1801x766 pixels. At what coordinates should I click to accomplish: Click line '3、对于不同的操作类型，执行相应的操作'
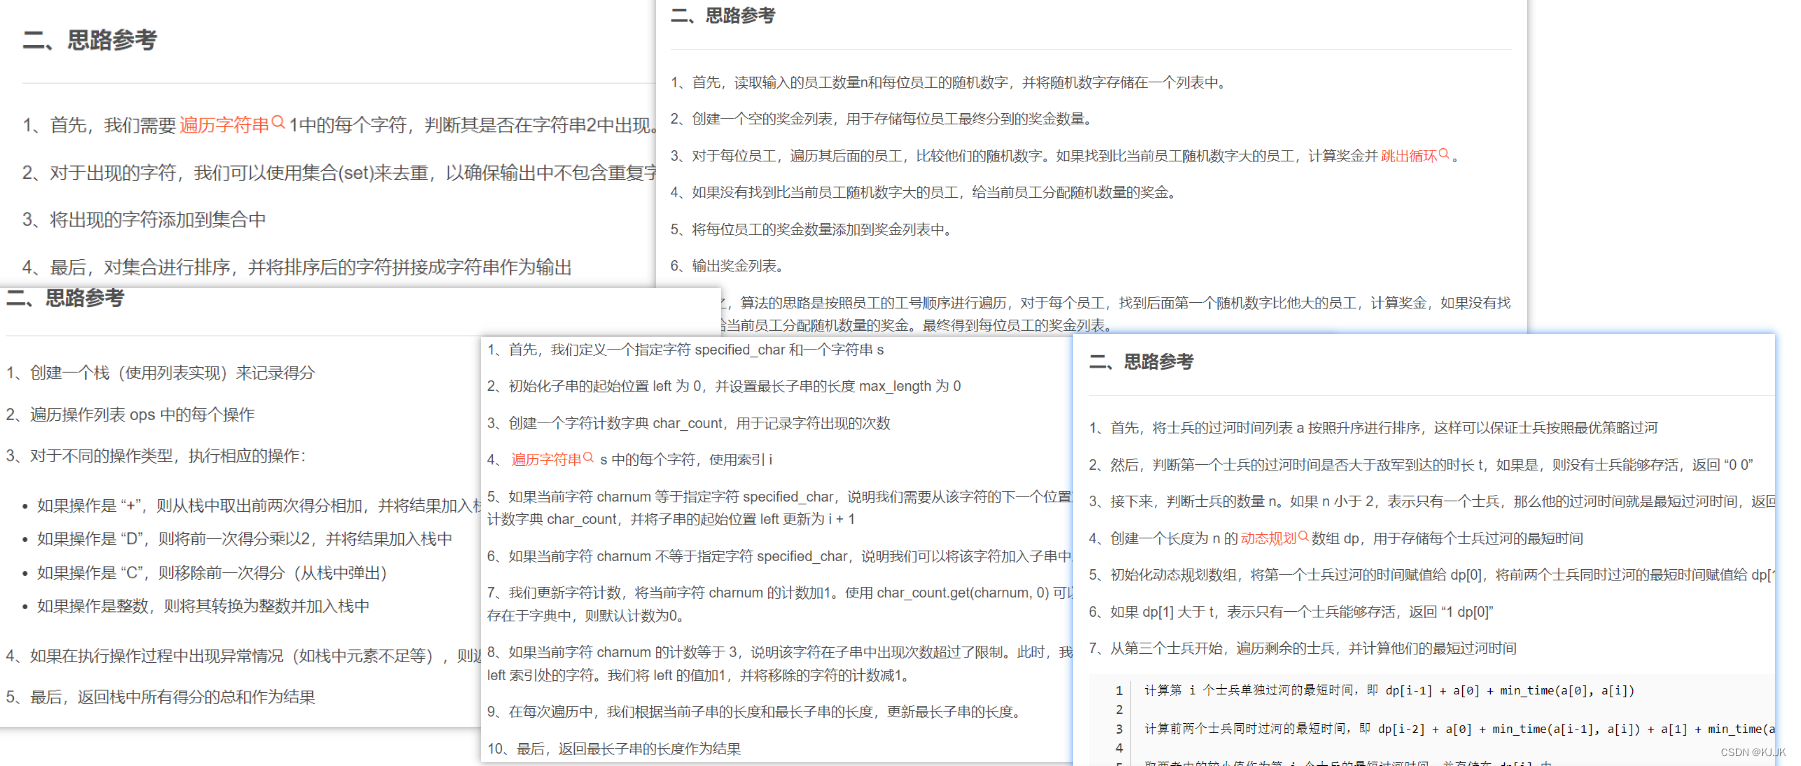pyautogui.click(x=156, y=456)
